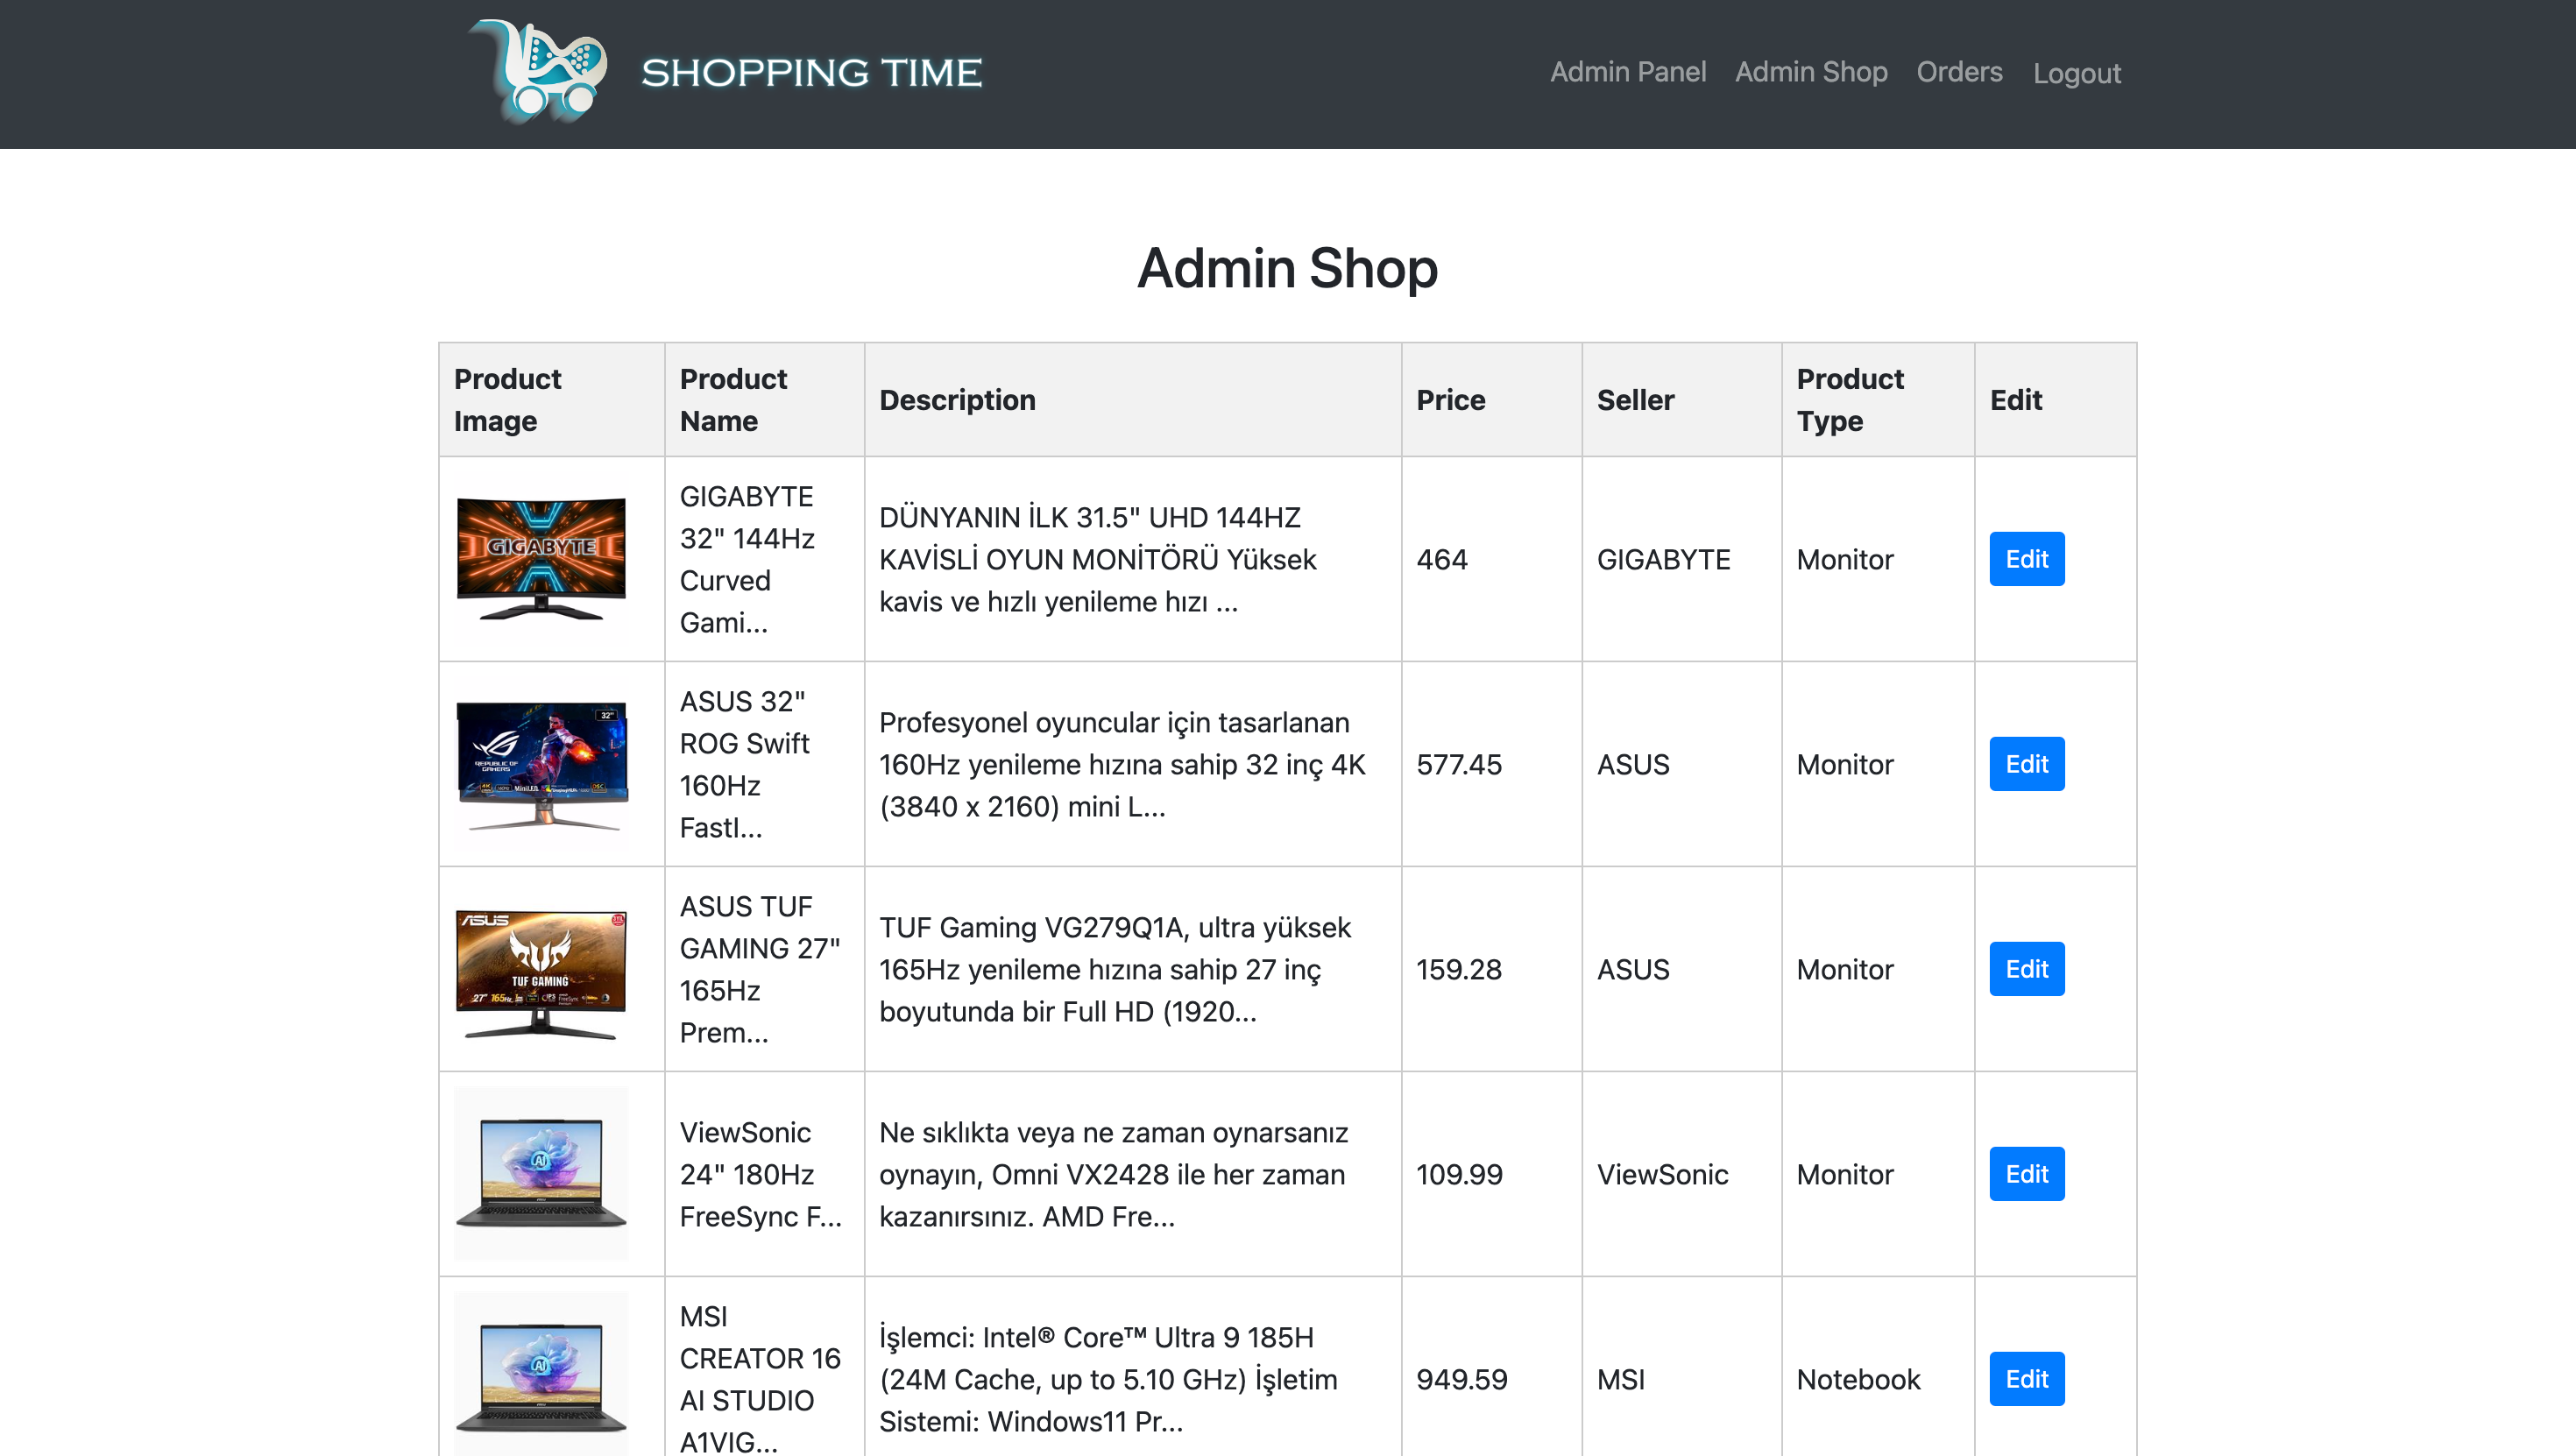Open the MSI CREATOR row laptop image

[541, 1375]
